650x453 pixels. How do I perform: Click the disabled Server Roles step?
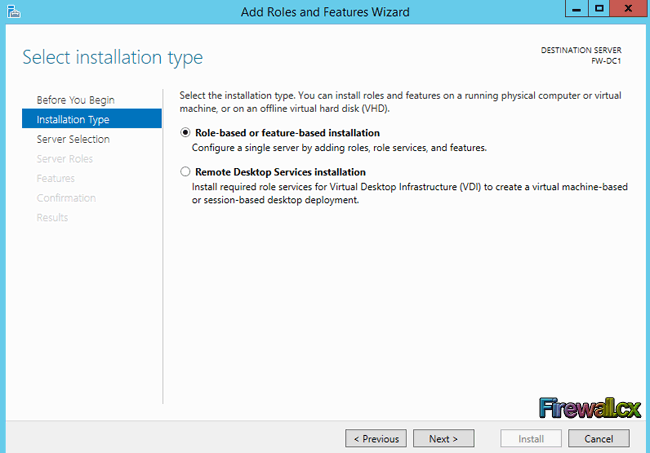pyautogui.click(x=65, y=159)
